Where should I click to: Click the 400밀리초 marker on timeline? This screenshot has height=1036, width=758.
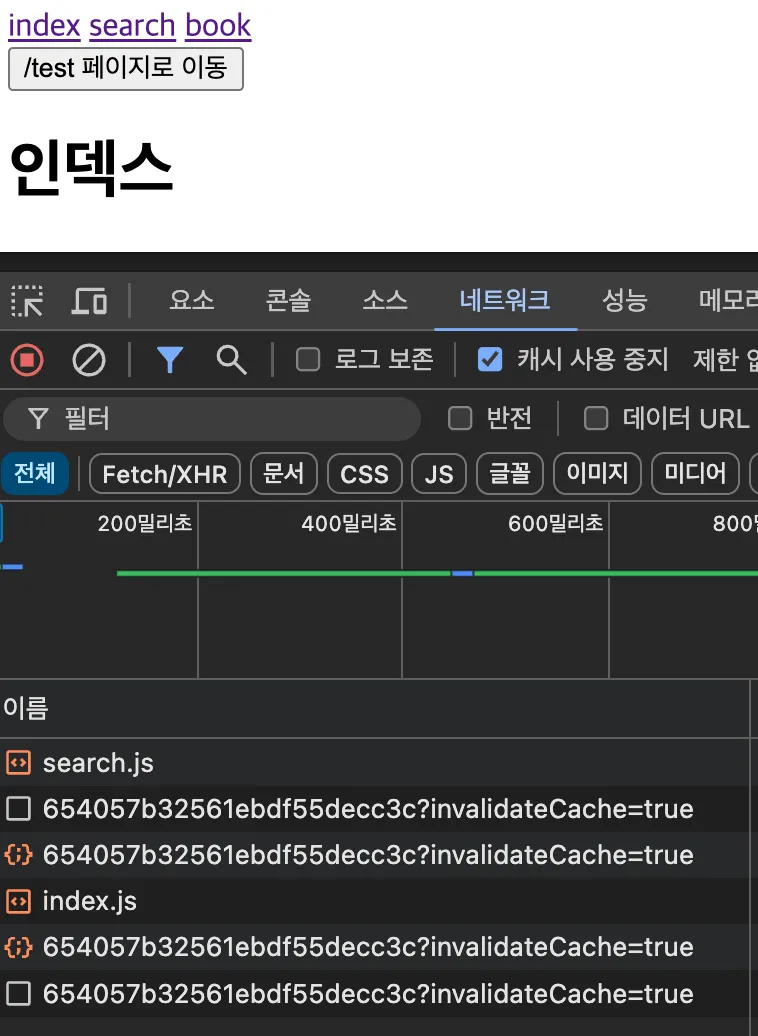click(349, 524)
